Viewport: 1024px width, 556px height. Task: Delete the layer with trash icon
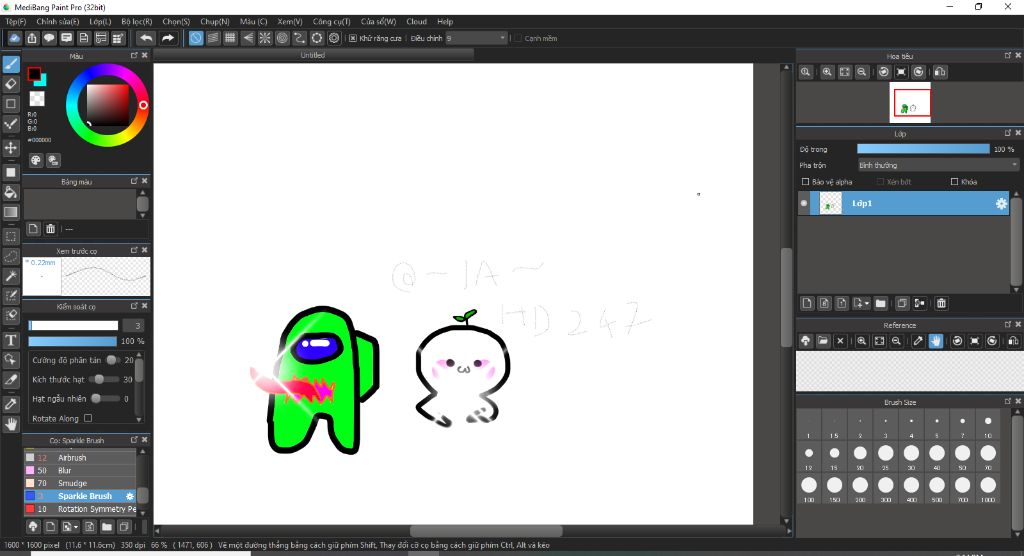click(x=941, y=303)
